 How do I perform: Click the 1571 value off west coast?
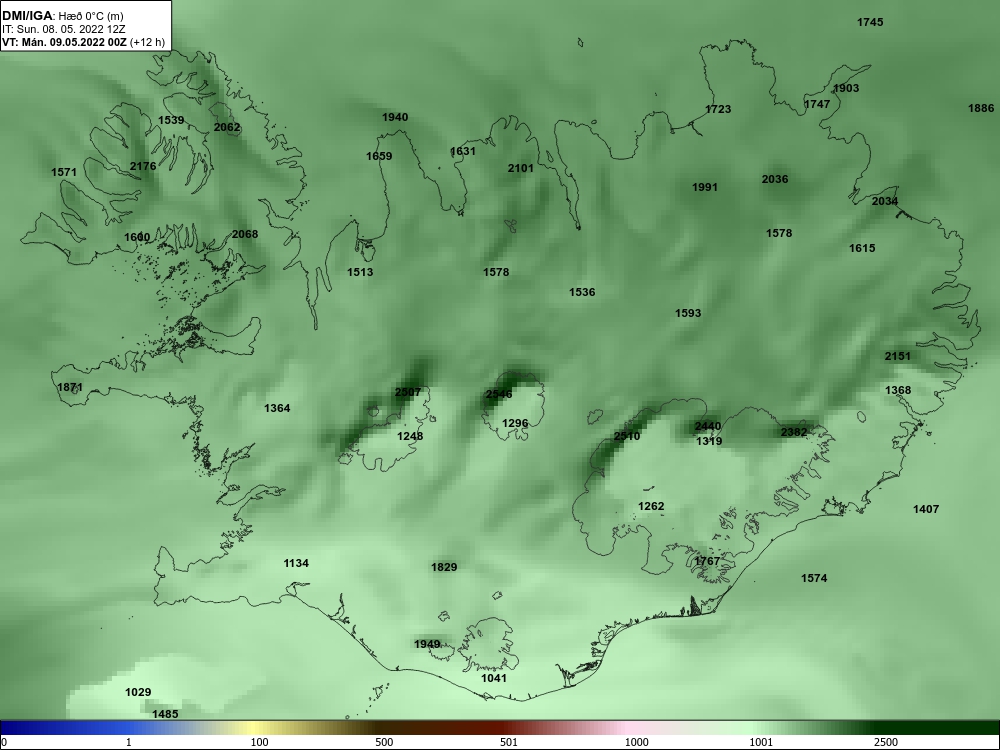pos(64,172)
